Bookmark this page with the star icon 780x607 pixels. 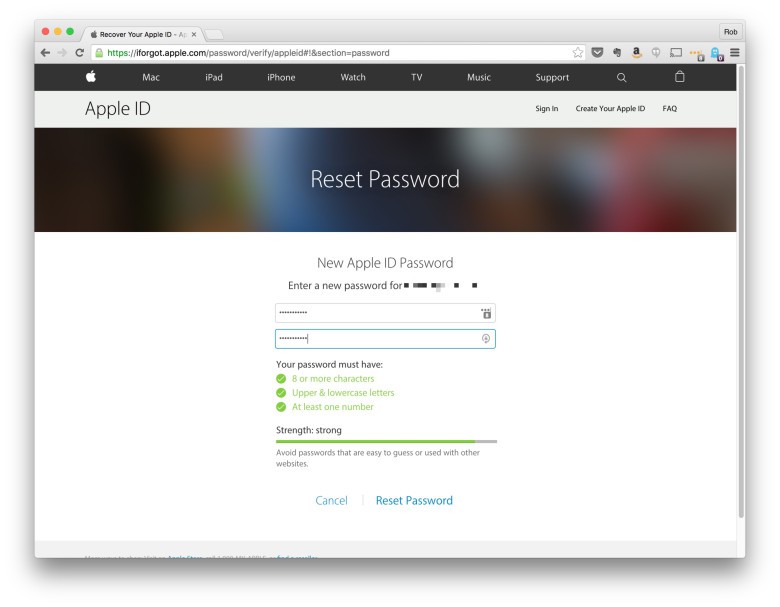tap(578, 53)
